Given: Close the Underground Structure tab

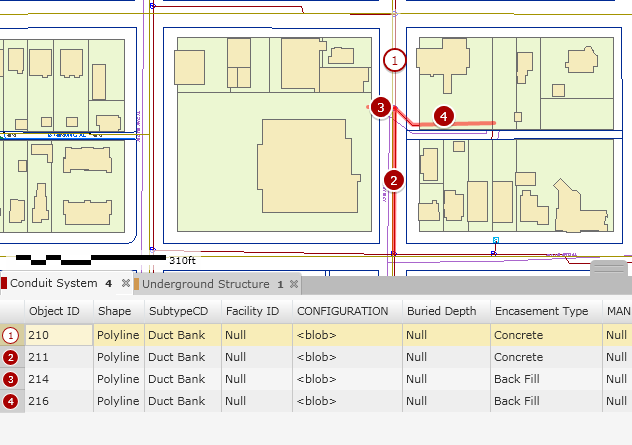Looking at the screenshot, I should 294,284.
